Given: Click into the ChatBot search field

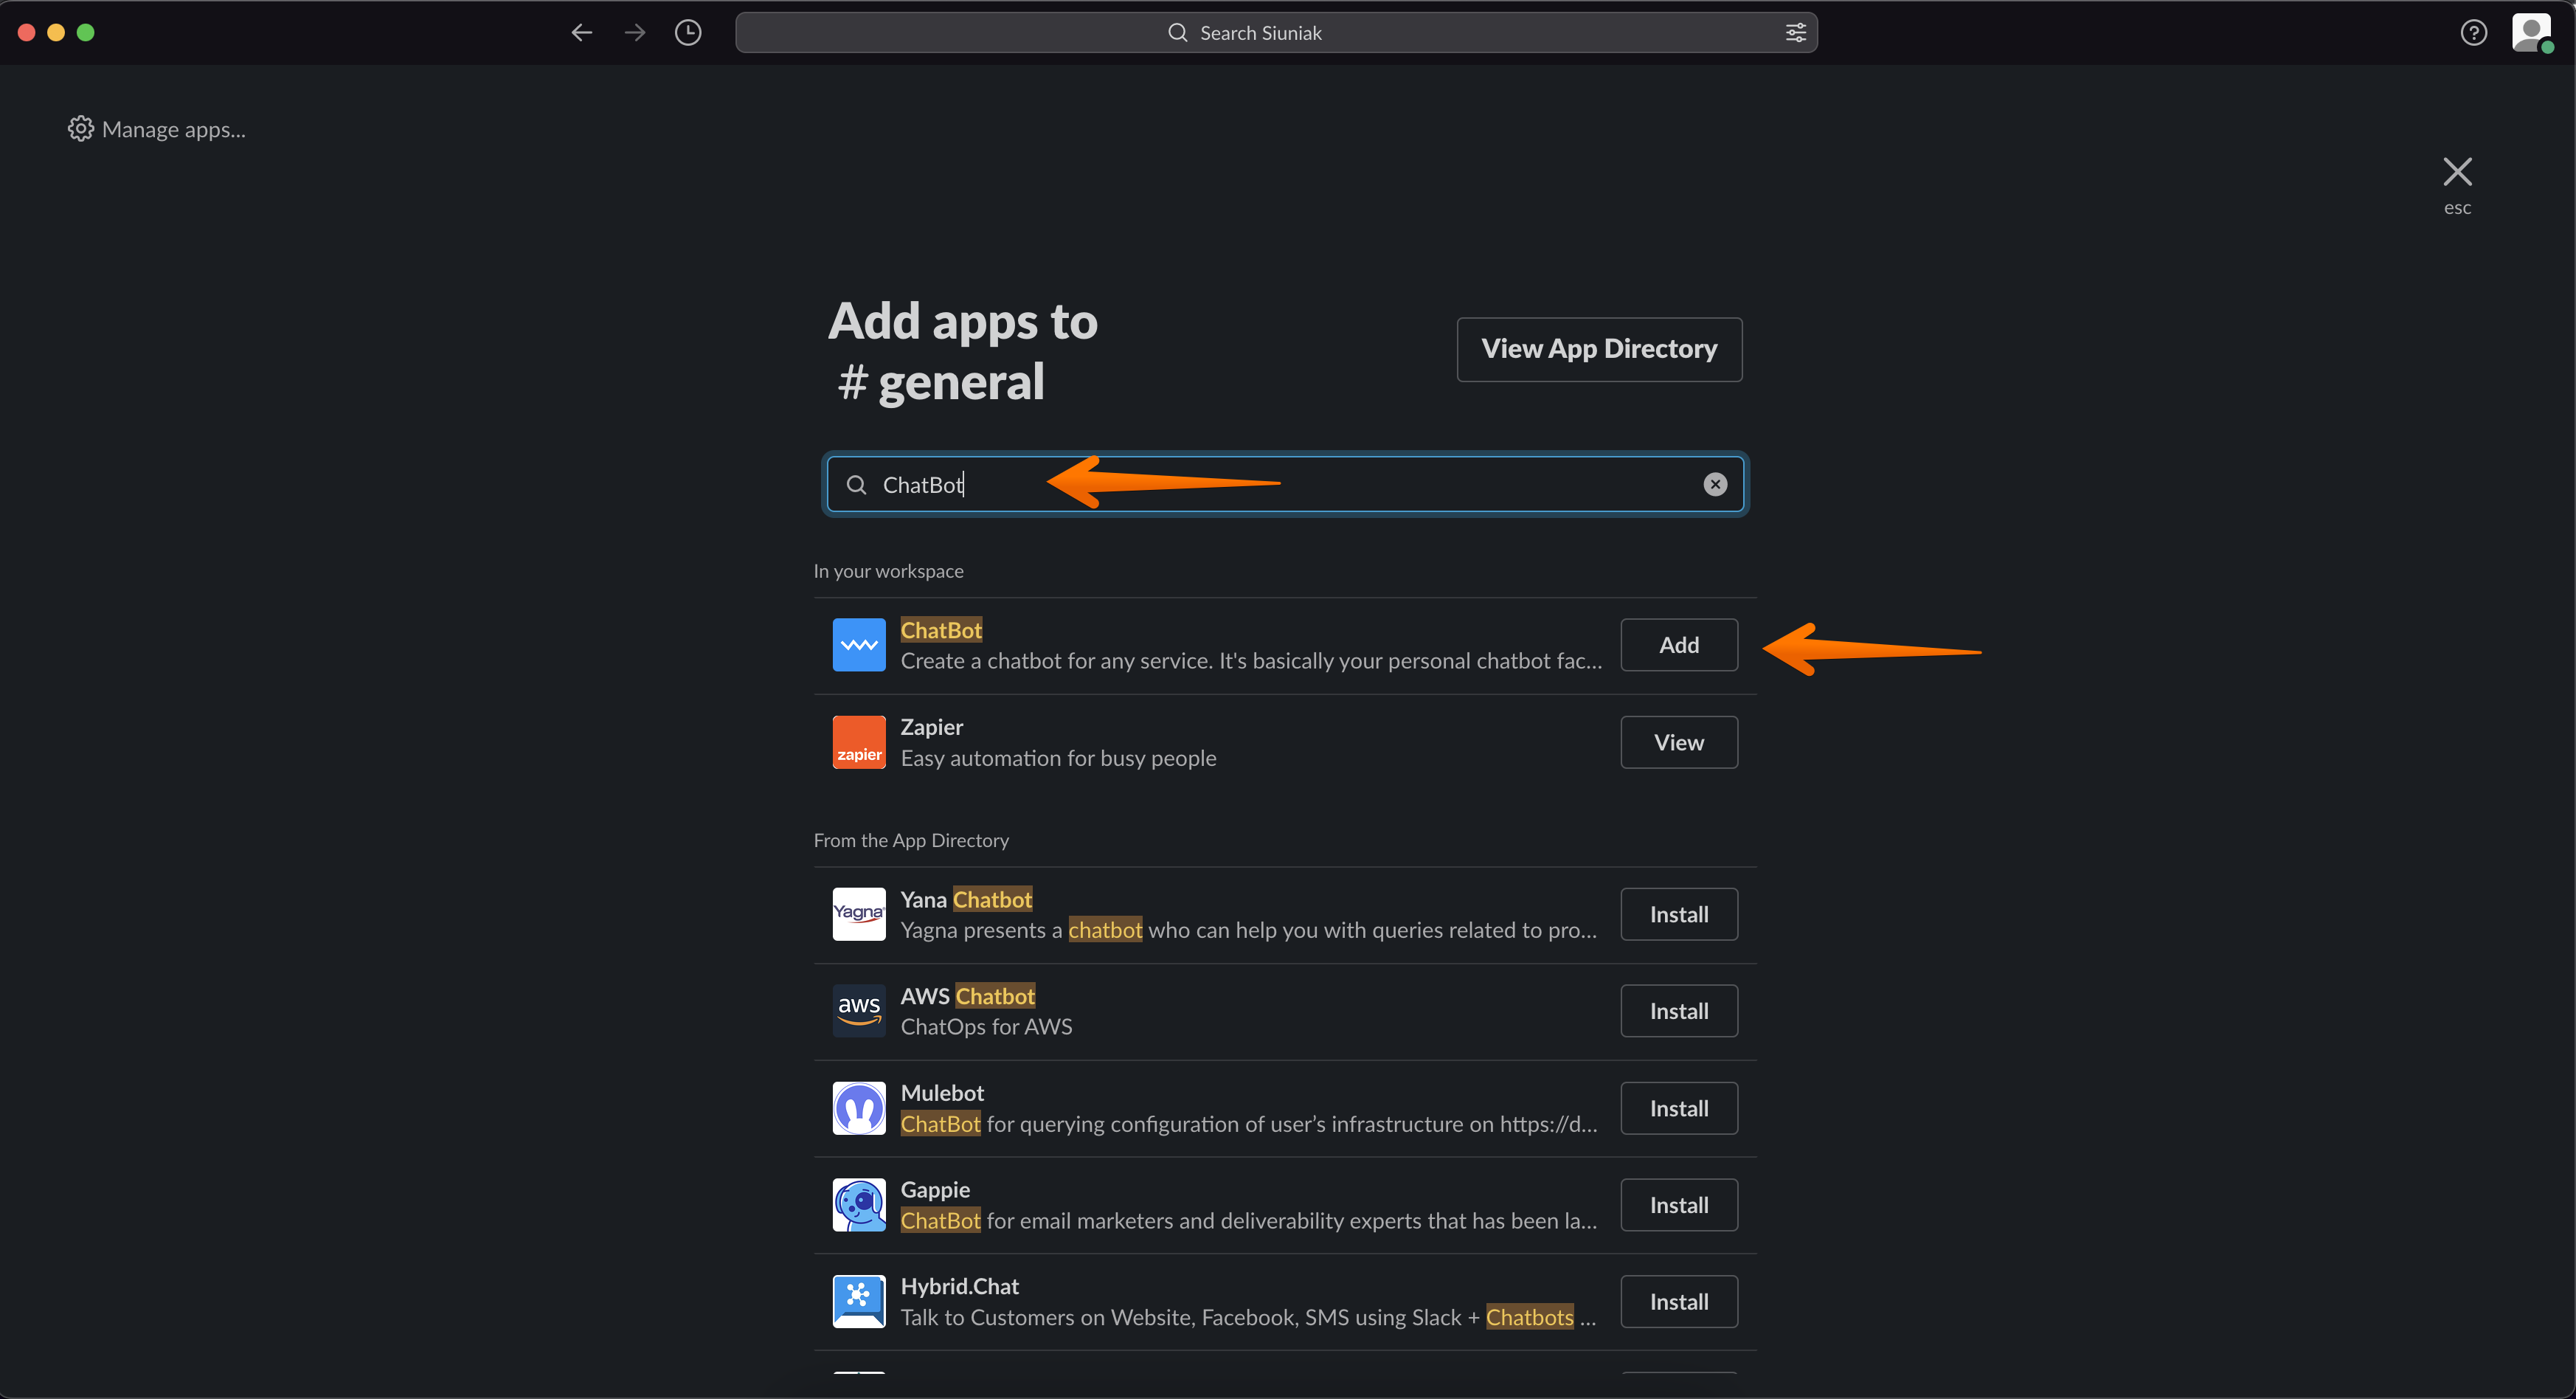Looking at the screenshot, I should pyautogui.click(x=1285, y=485).
